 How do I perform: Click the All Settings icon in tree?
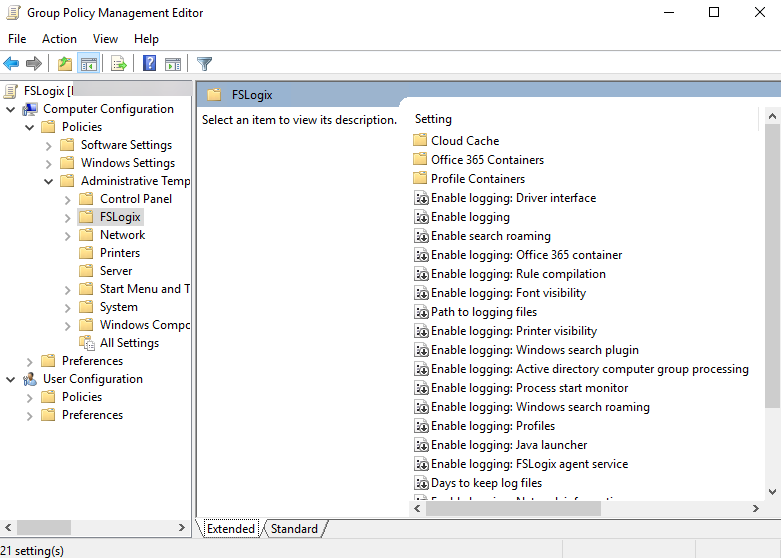pos(87,343)
